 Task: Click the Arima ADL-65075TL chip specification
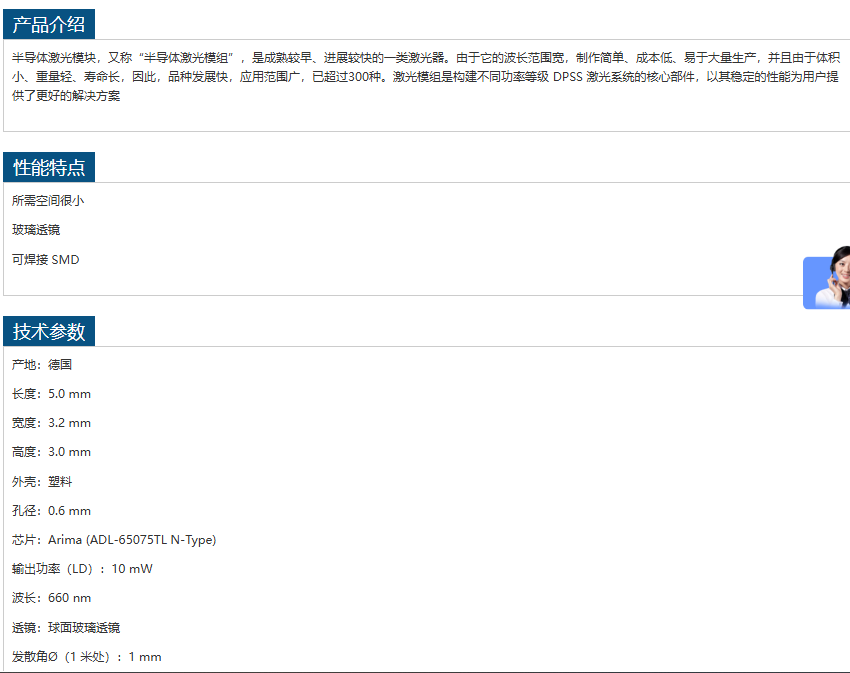coord(114,540)
